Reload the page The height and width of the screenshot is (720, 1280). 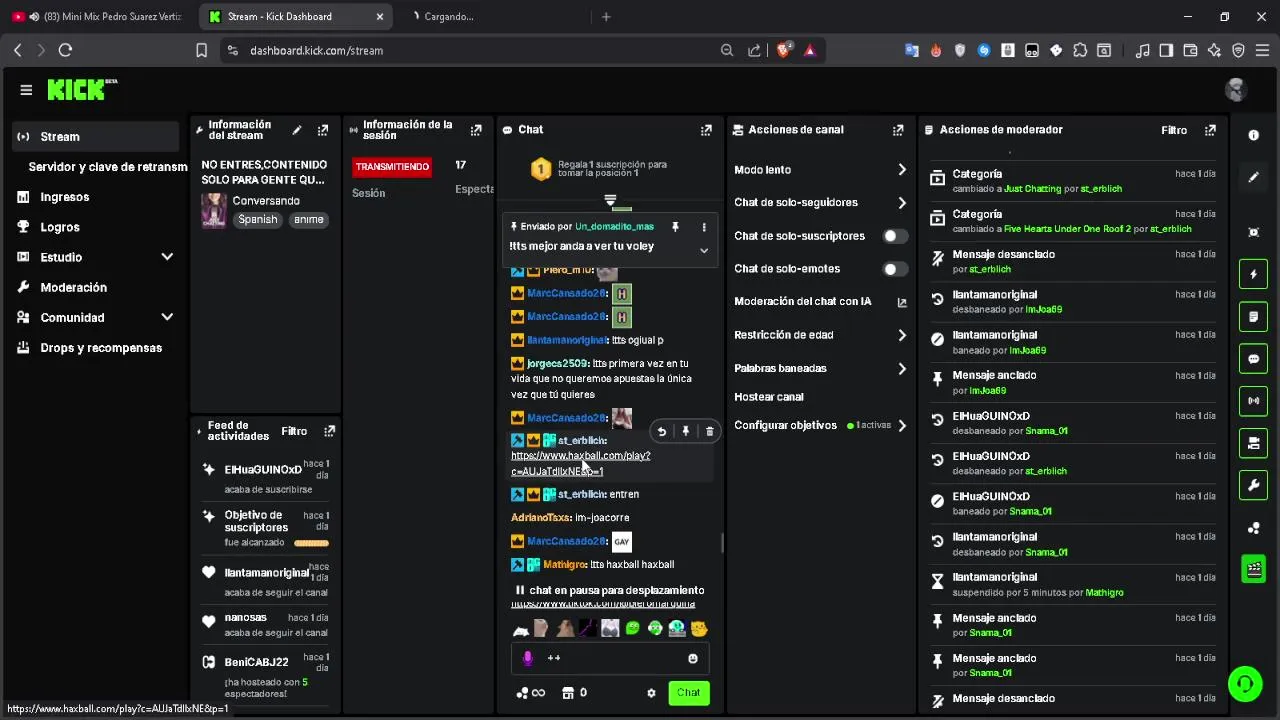(x=65, y=50)
